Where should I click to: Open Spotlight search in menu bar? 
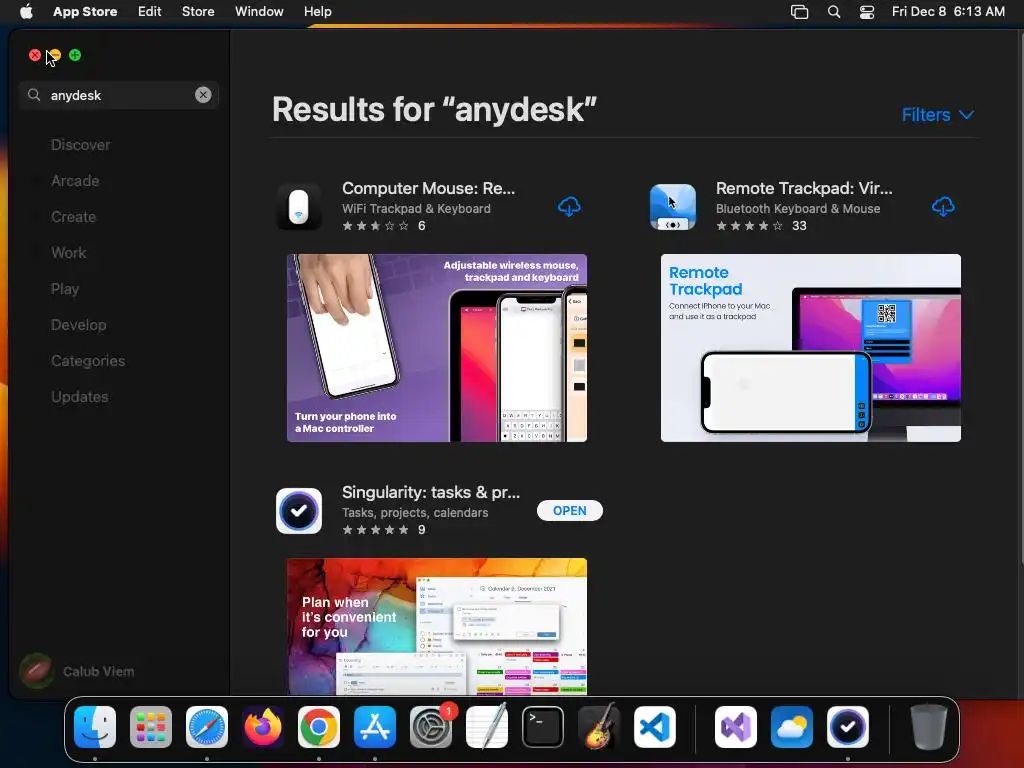(834, 12)
